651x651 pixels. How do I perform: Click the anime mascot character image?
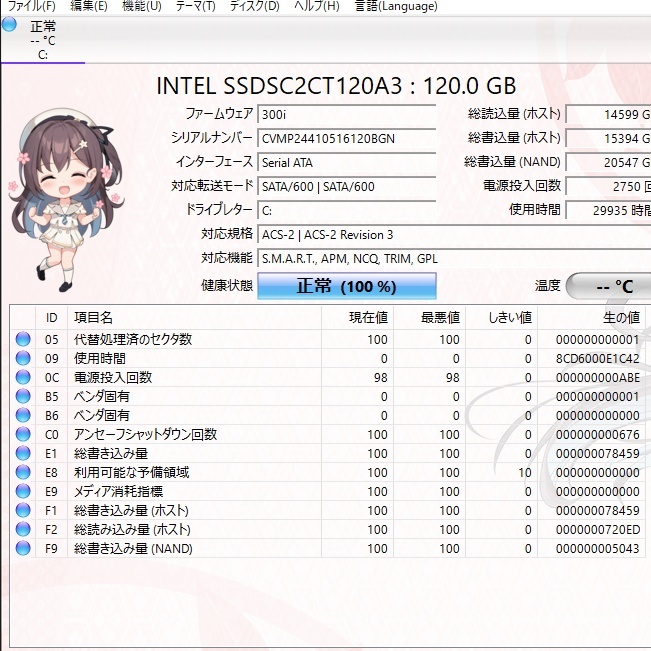coord(66,199)
